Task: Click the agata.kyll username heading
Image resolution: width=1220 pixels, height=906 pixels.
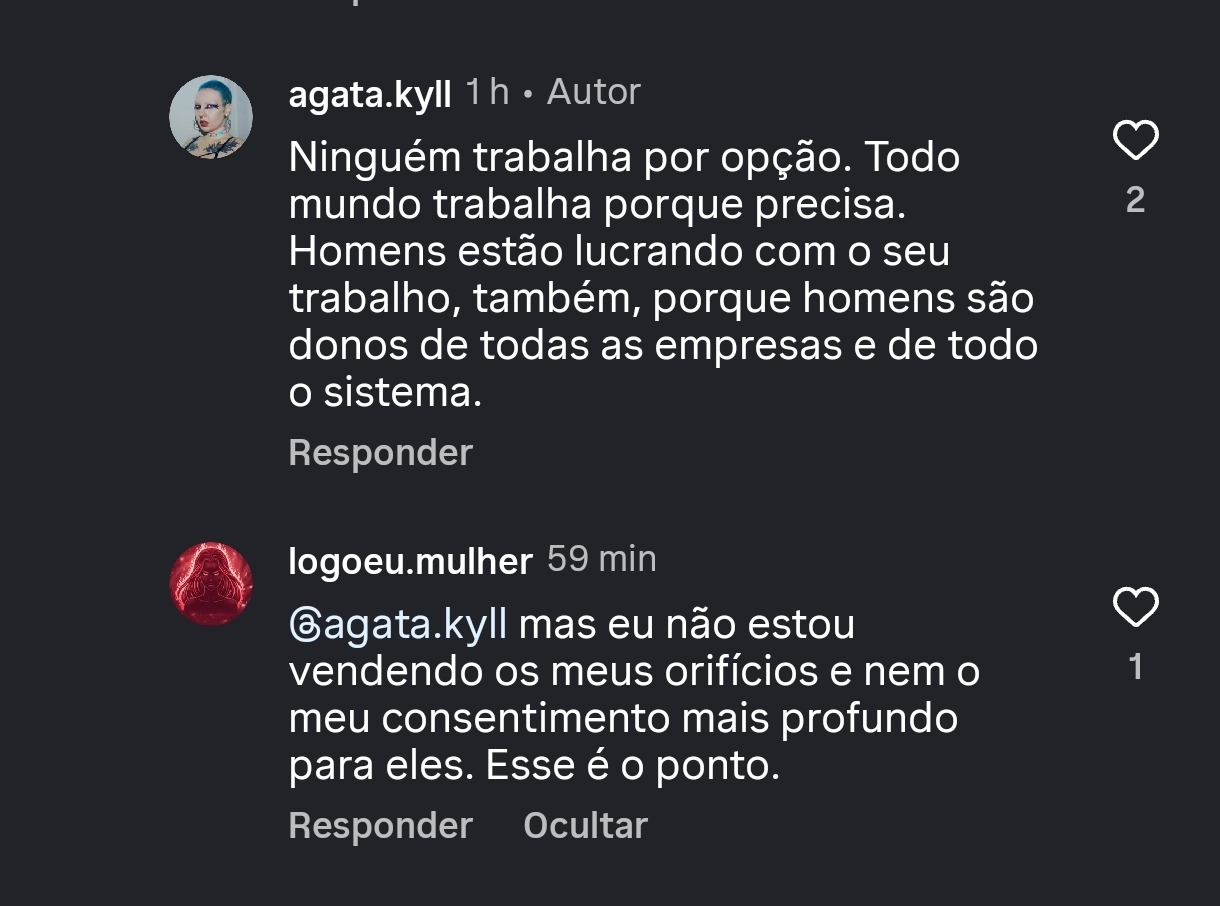Action: click(369, 95)
